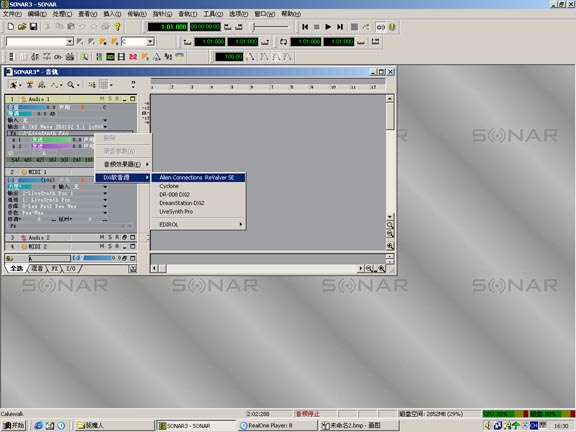Open RealOne Player in the taskbar

[x=277, y=425]
